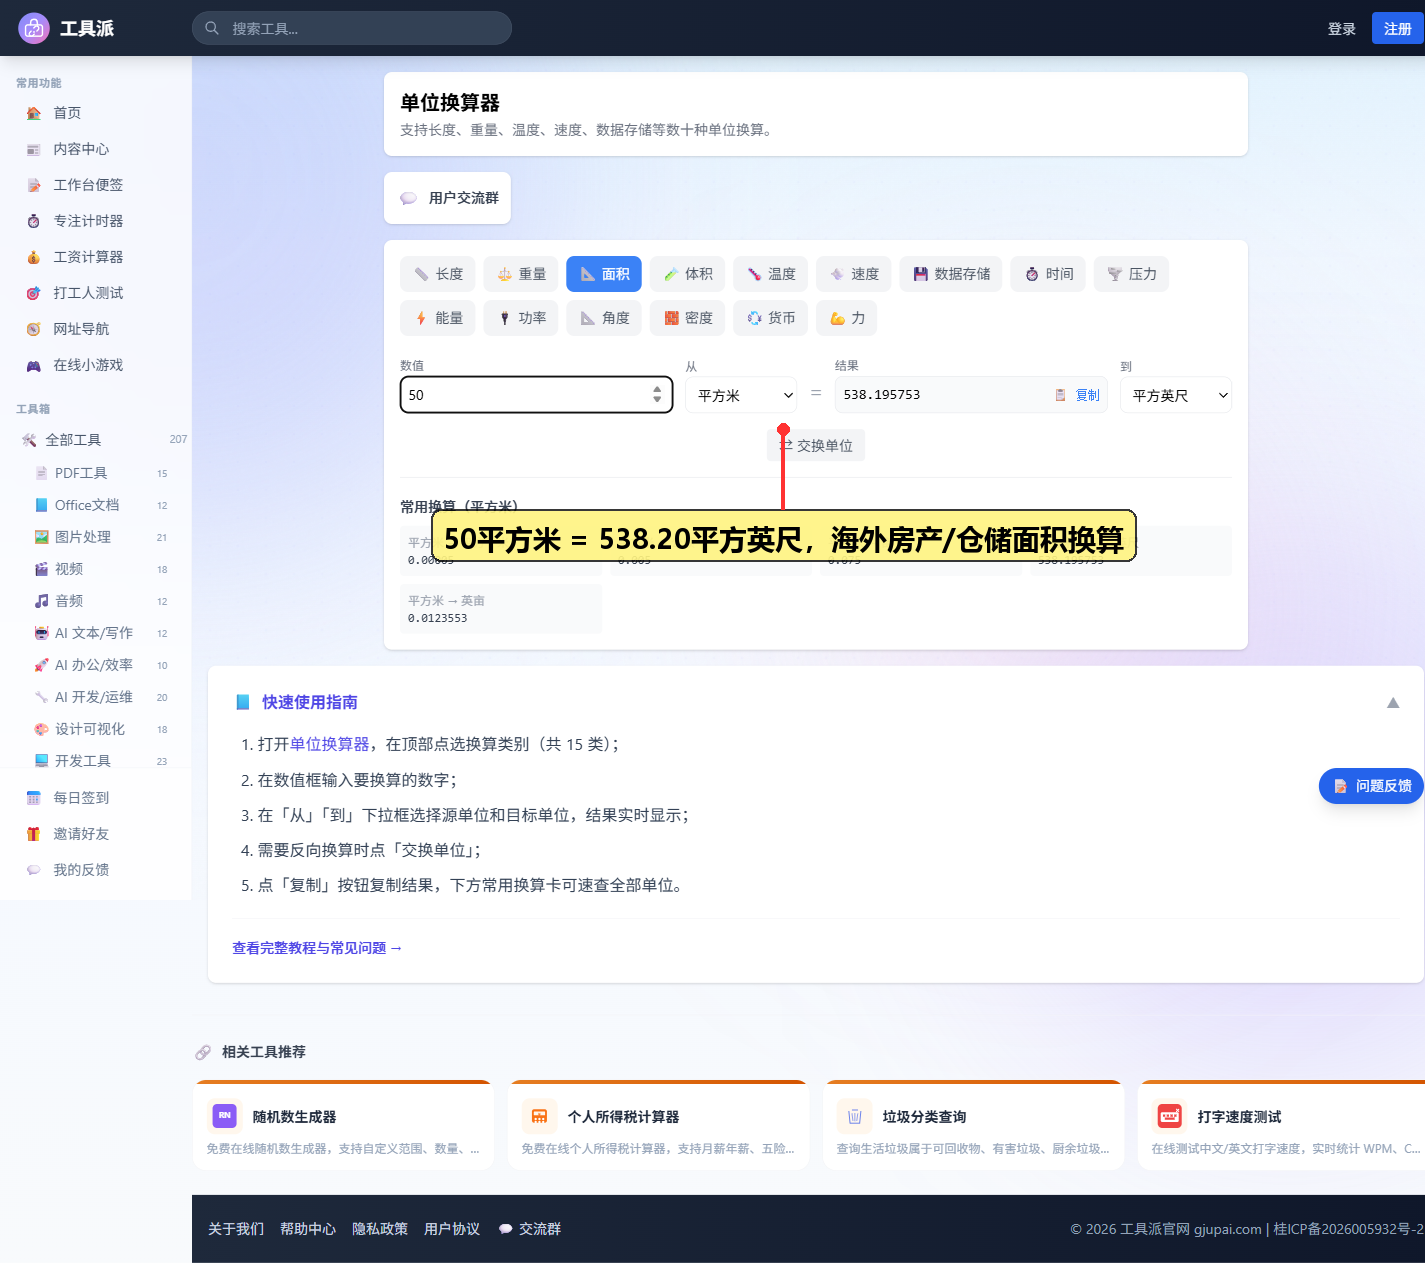The width and height of the screenshot is (1425, 1263).
Task: Select 图片处理 category
Action: click(100, 537)
